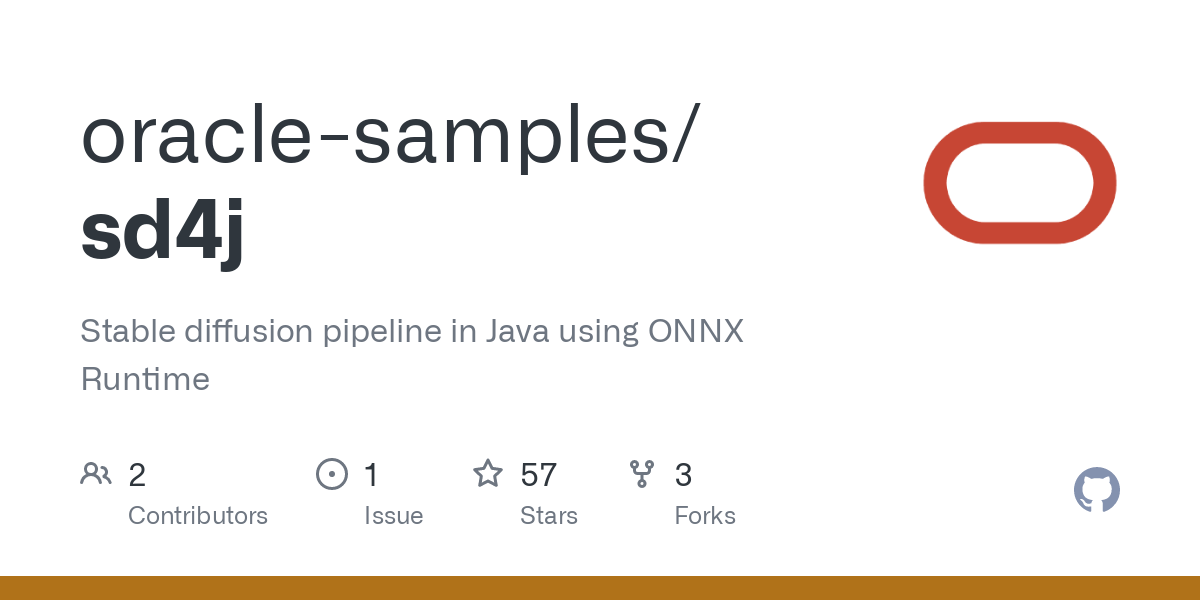
Task: Click the Contributors text label
Action: 198,516
